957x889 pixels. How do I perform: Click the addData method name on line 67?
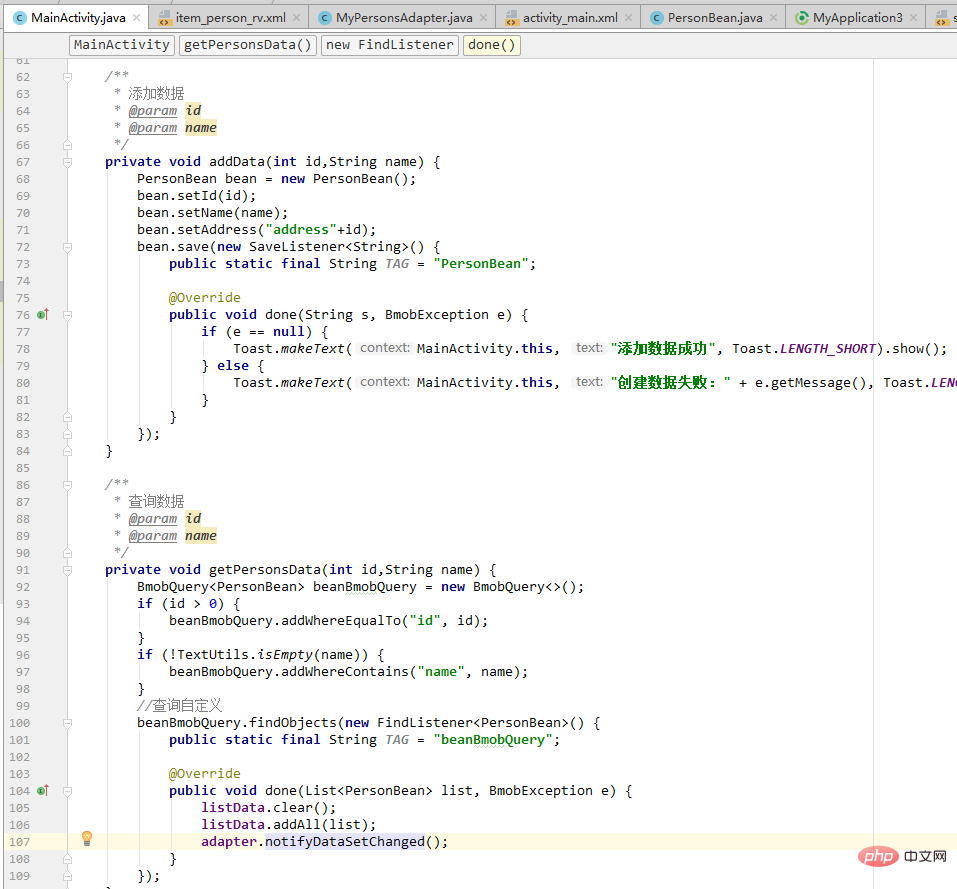[237, 162]
